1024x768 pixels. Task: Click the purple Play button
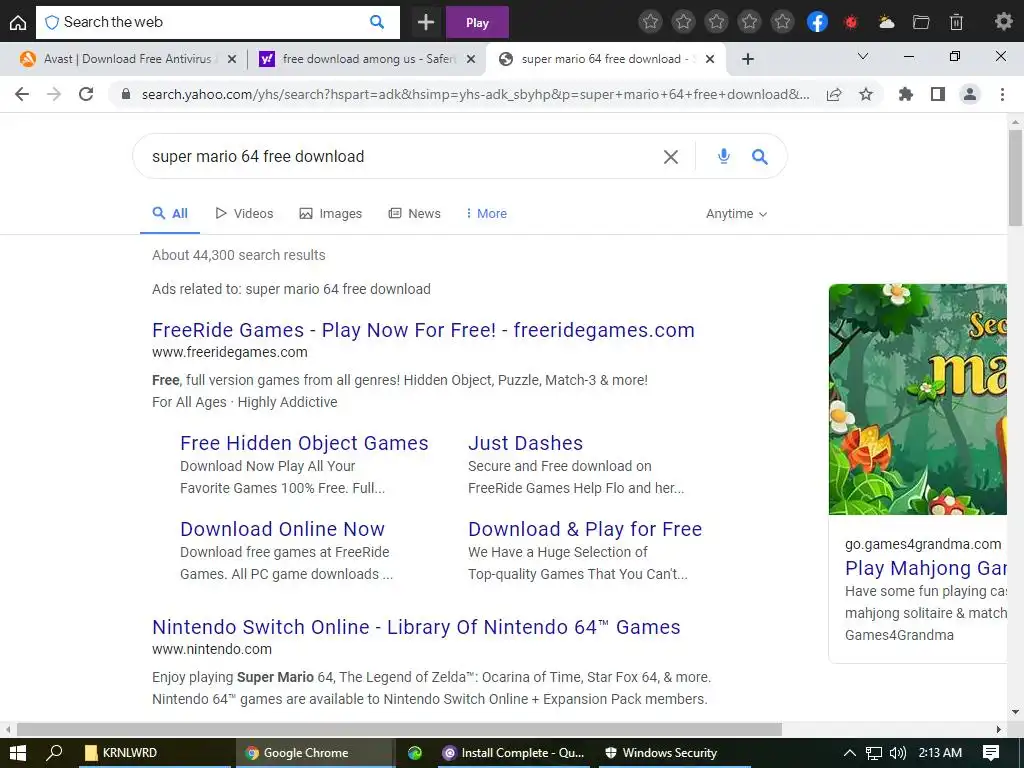477,22
